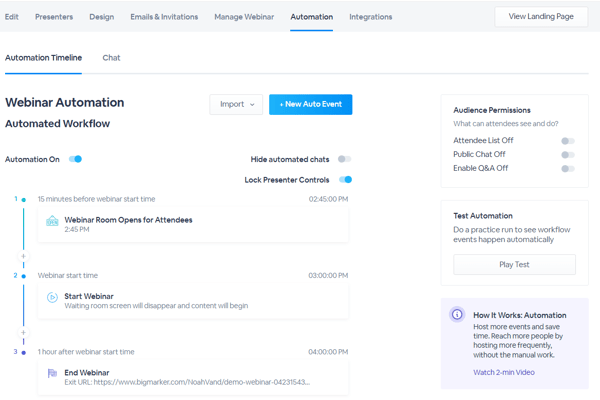This screenshot has height=400, width=600.
Task: Disable Lock Presenter Controls toggle
Action: click(x=345, y=180)
